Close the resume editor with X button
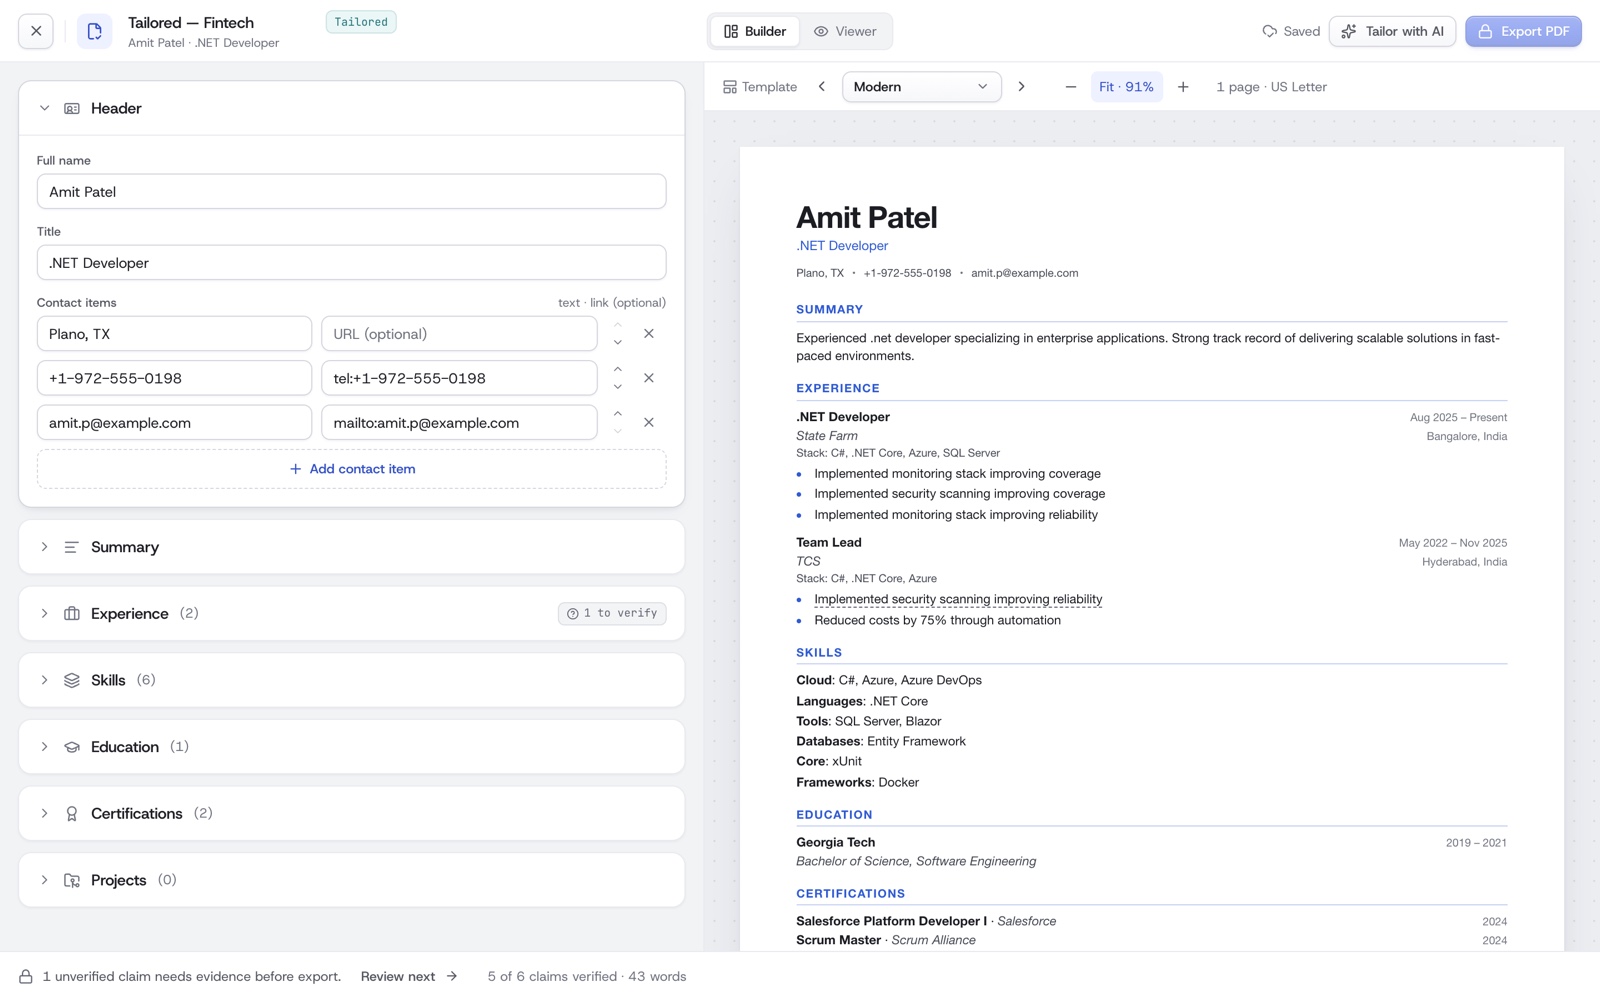The image size is (1600, 1000). tap(36, 31)
